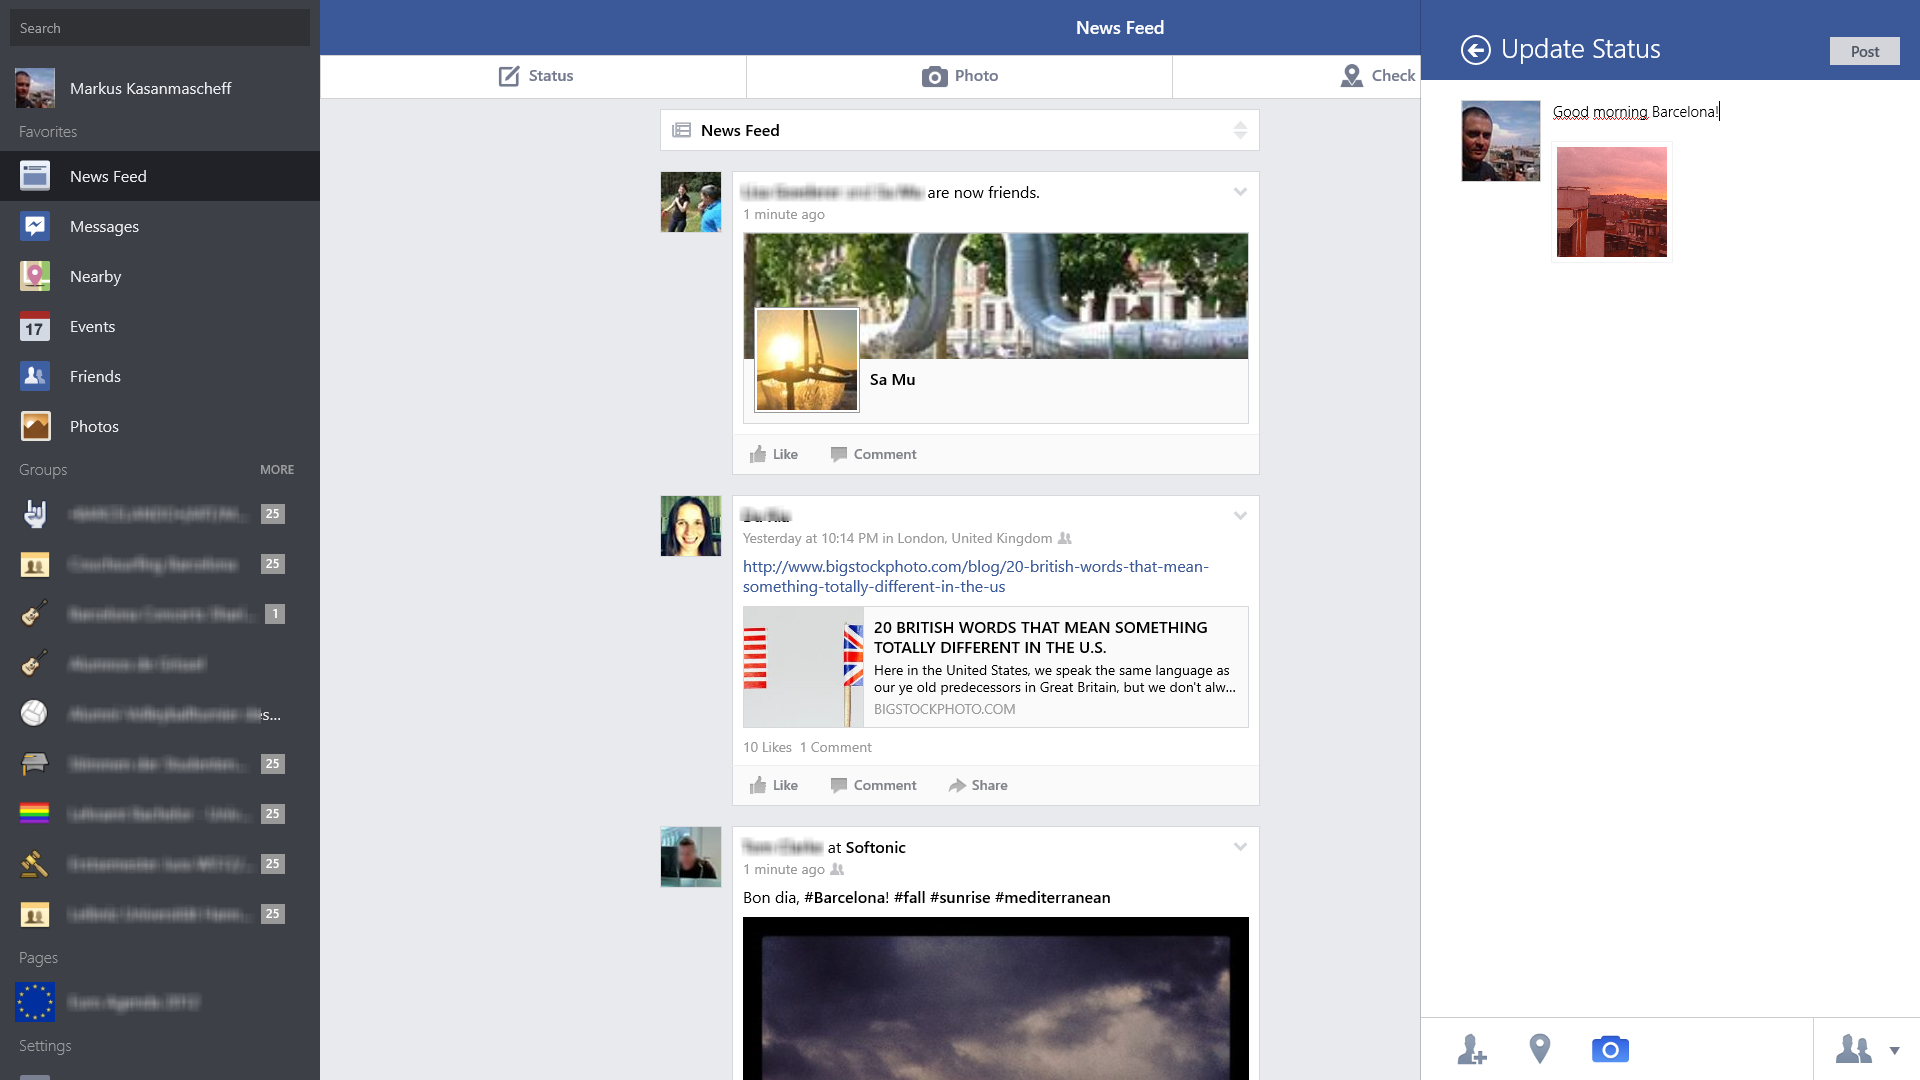Post the Barcelona status update
This screenshot has height=1080, width=1920.
click(1864, 51)
